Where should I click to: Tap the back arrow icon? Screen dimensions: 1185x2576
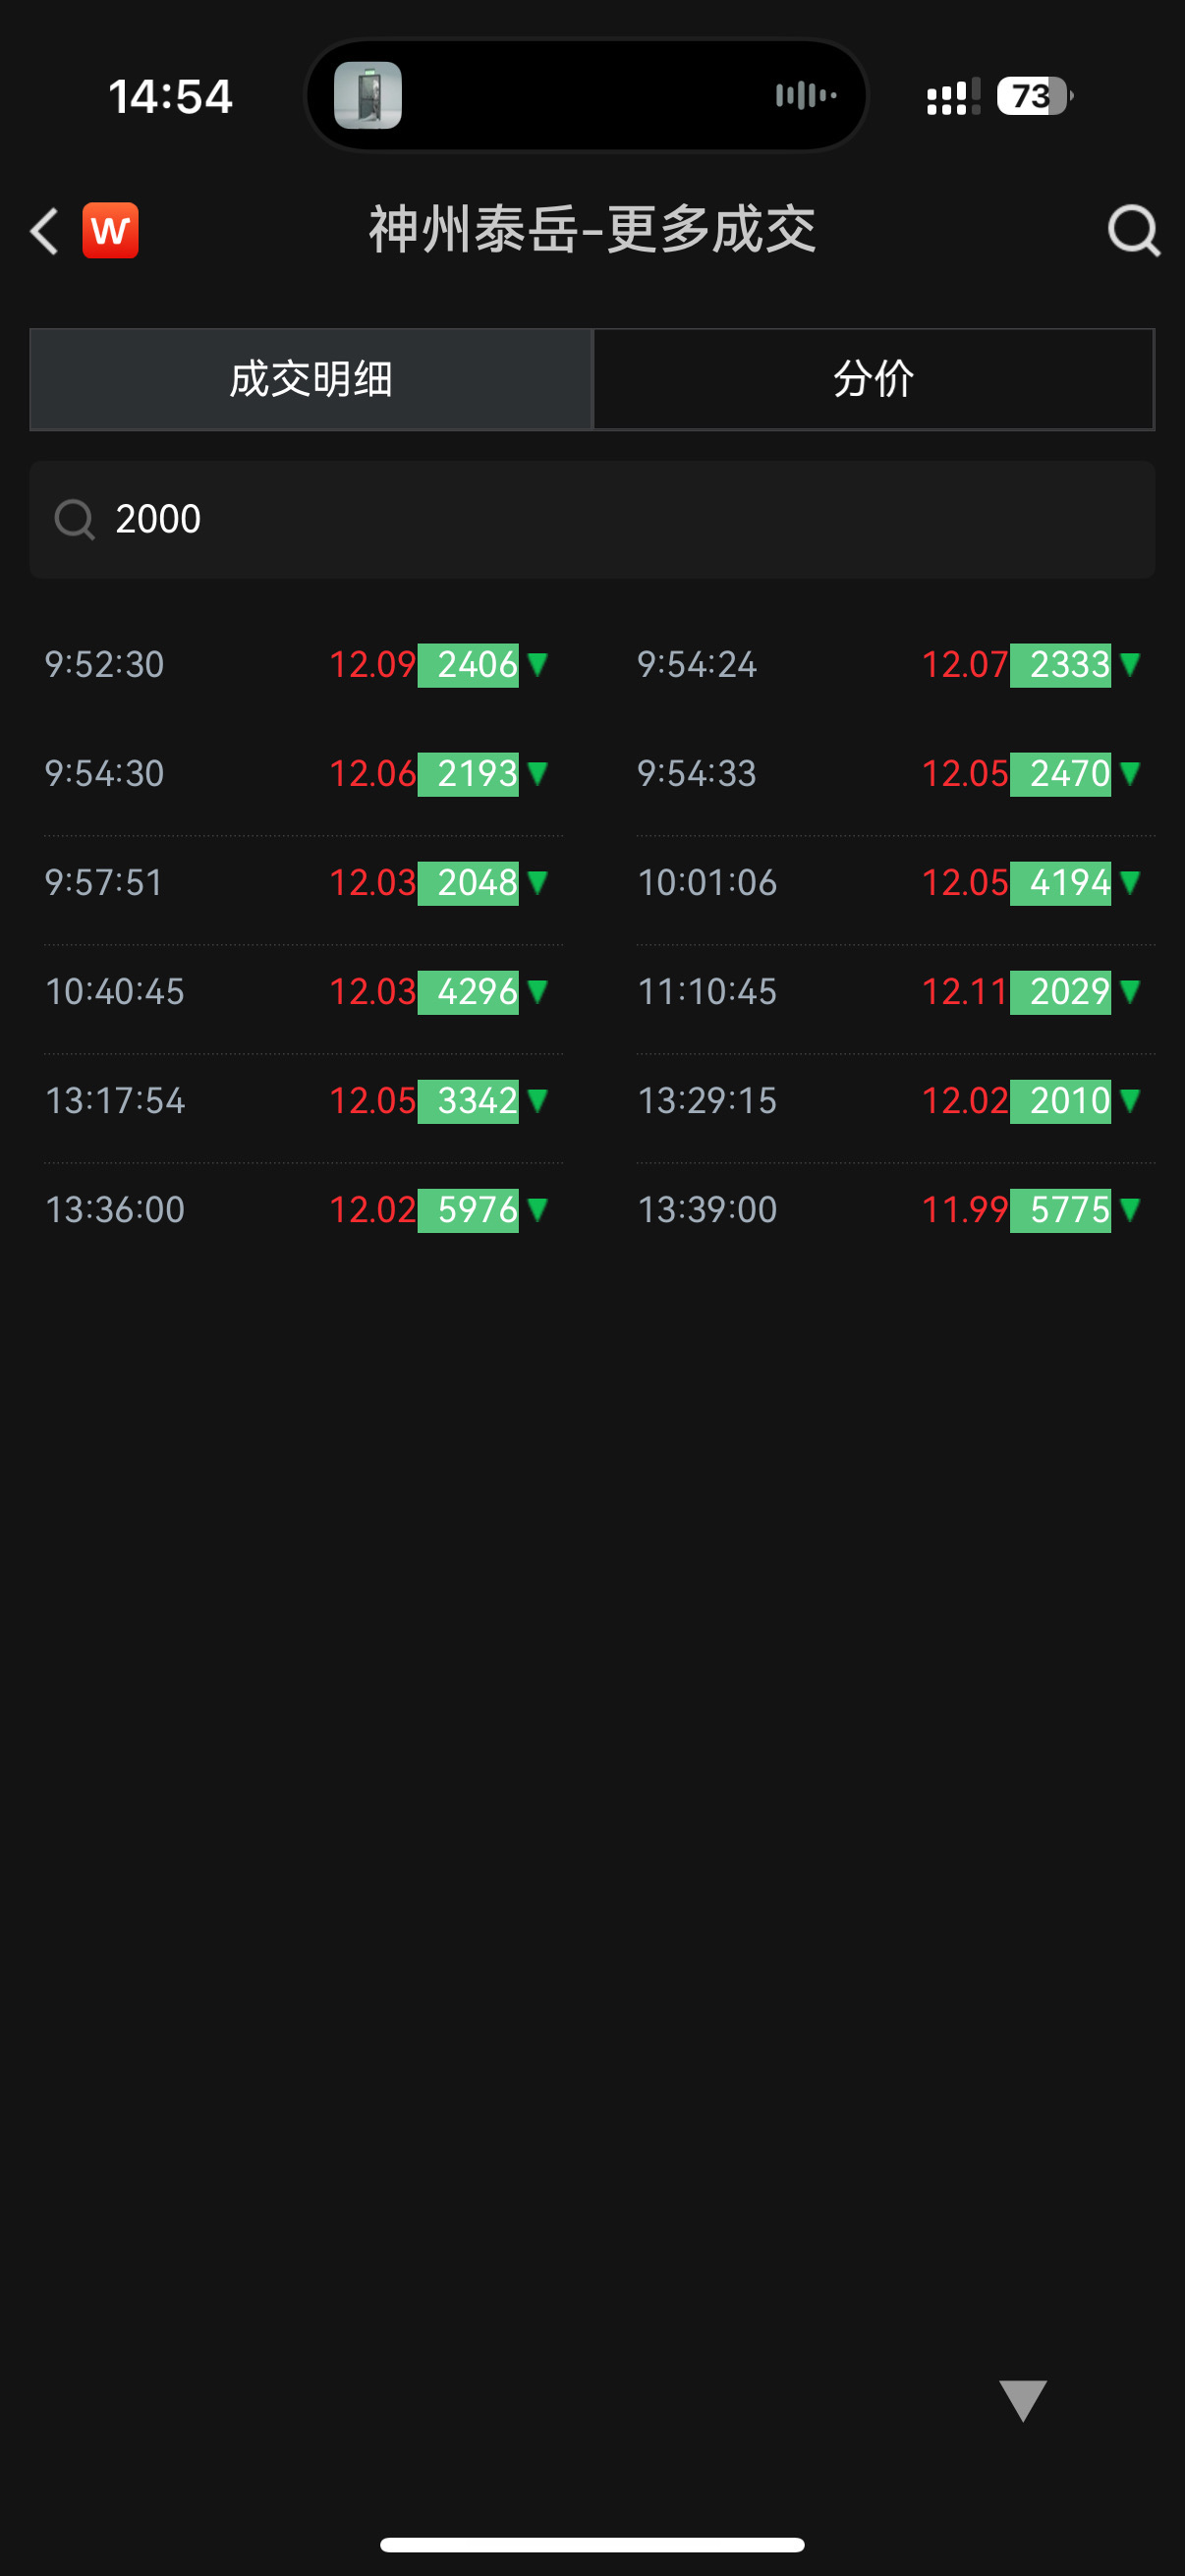click(x=45, y=231)
